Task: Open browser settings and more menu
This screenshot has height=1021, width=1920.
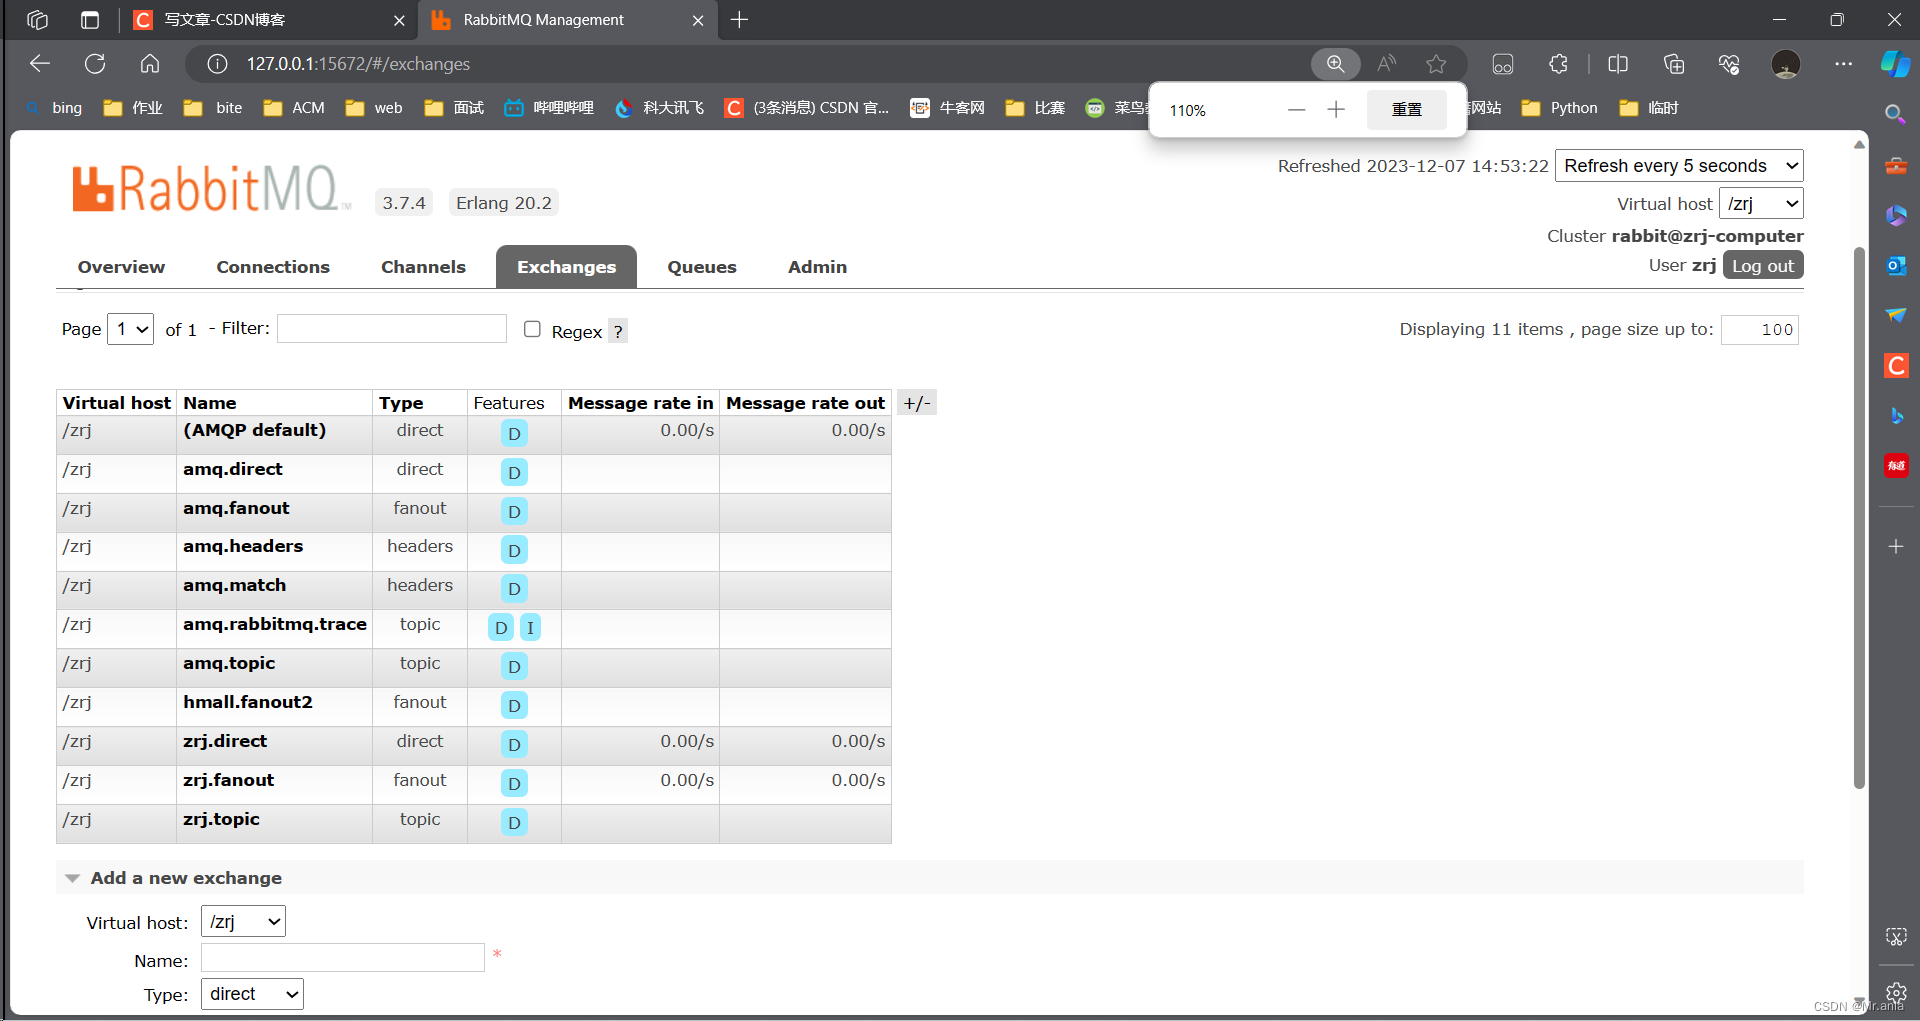Action: [1843, 64]
